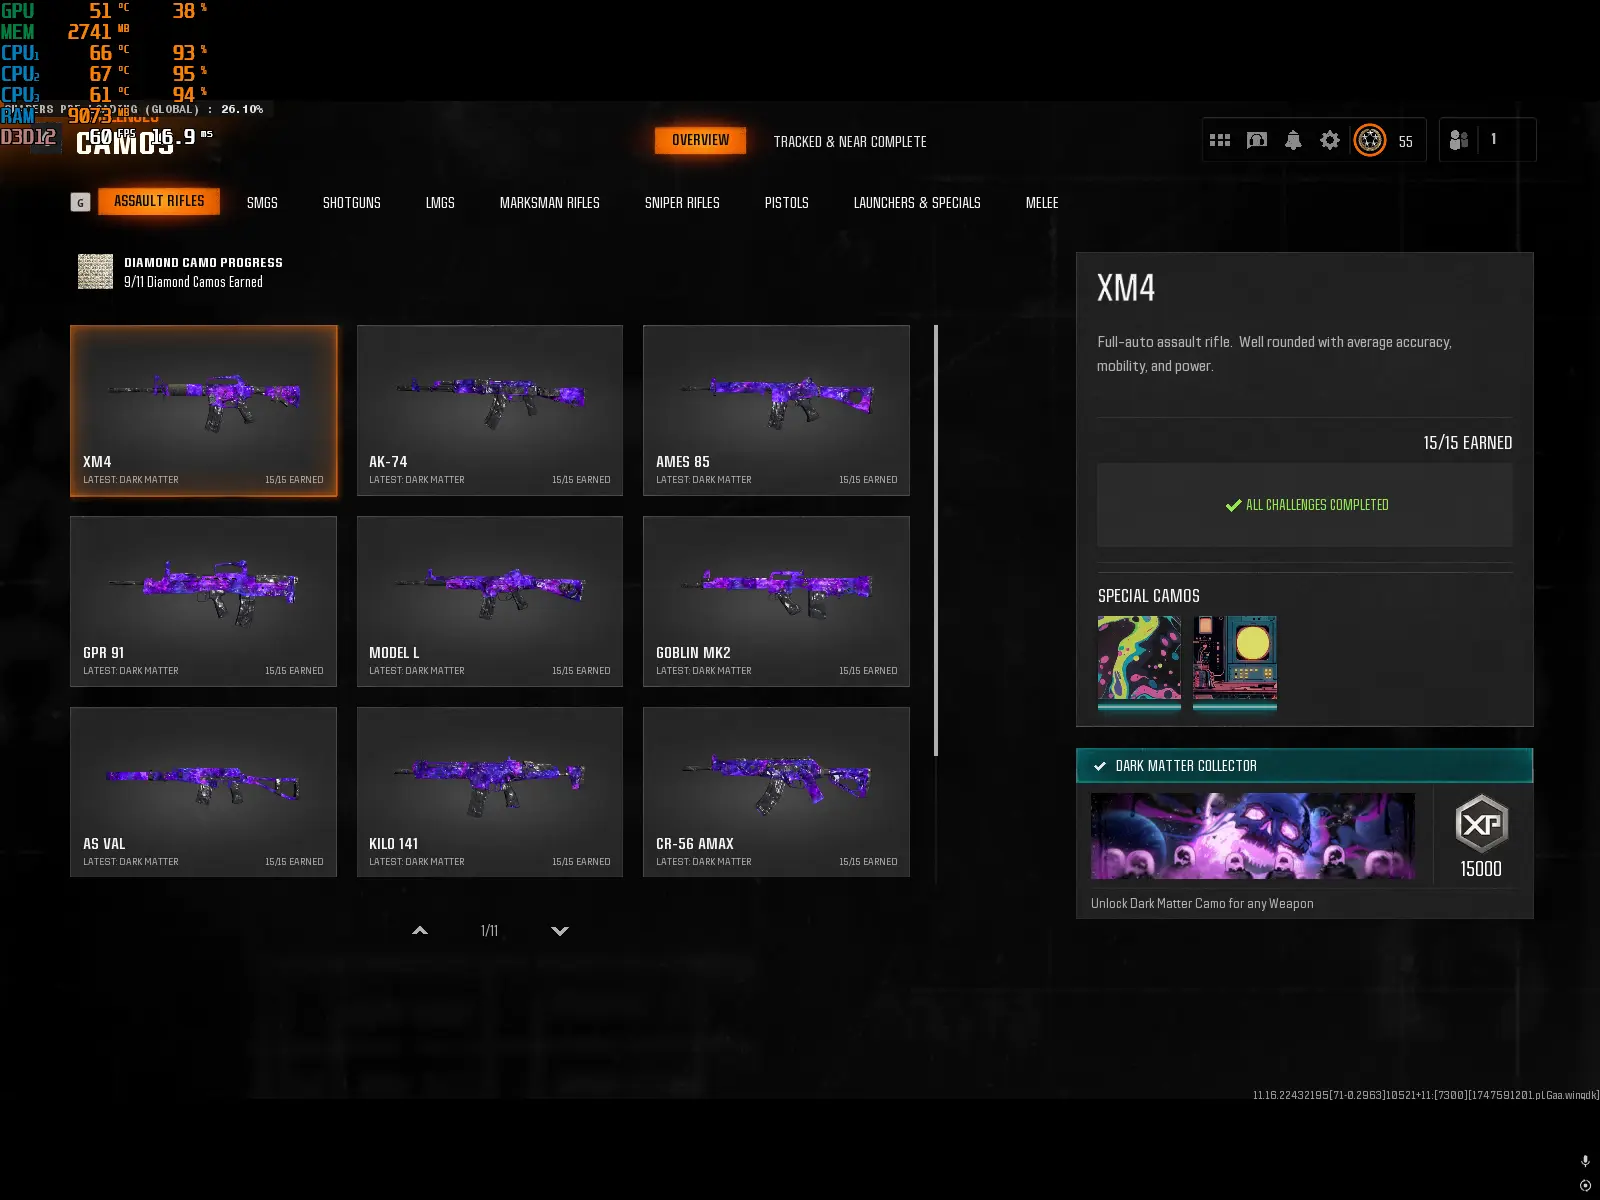Viewport: 1600px width, 1200px height.
Task: Open Settings with the gear icon
Action: [x=1330, y=140]
